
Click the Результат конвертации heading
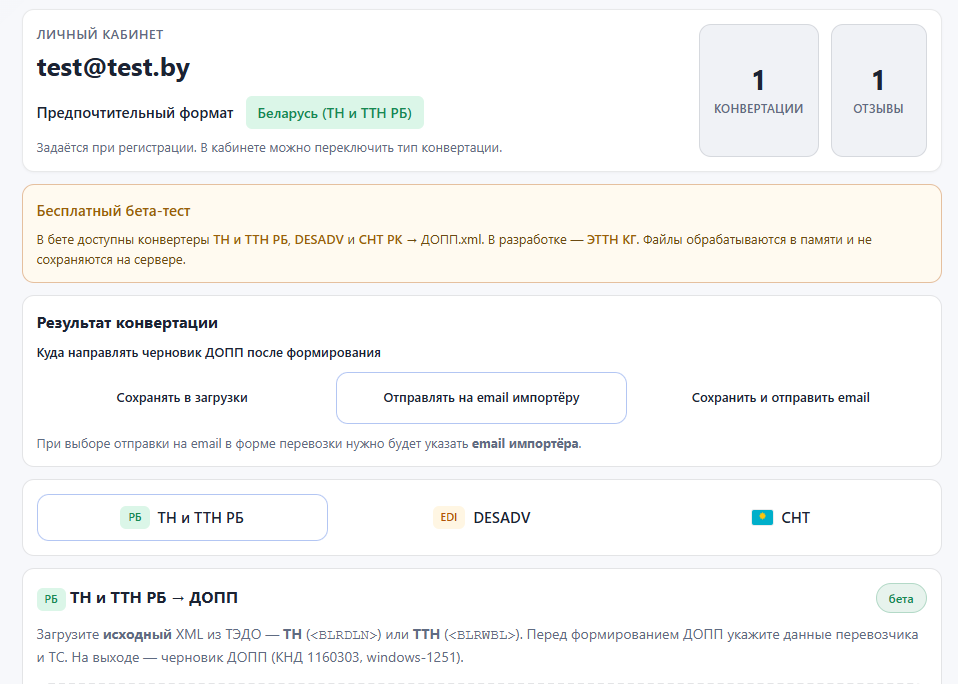[127, 322]
